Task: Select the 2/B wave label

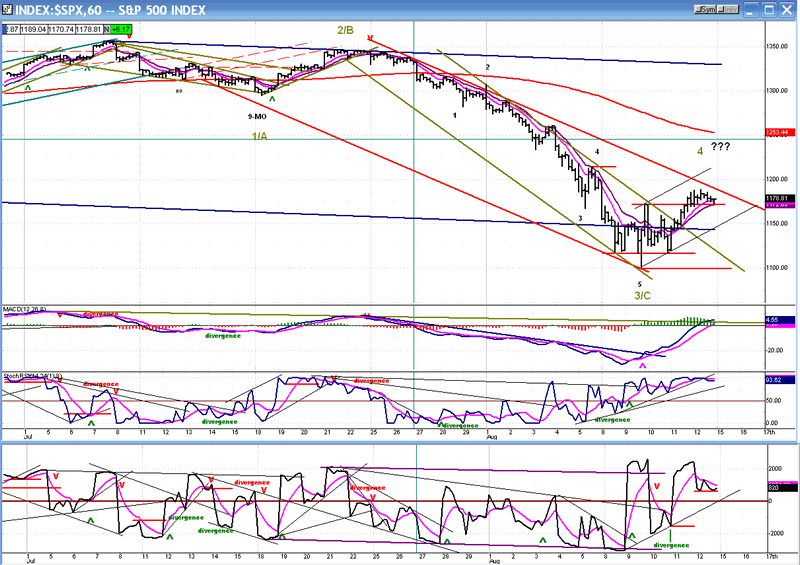Action: 348,31
